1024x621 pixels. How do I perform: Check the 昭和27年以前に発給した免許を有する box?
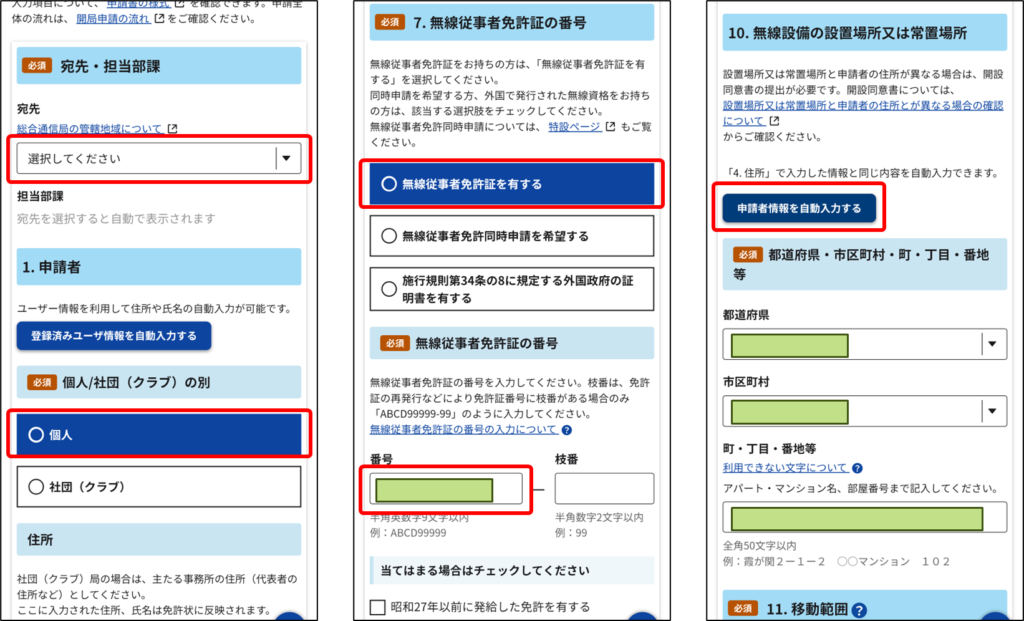click(x=378, y=607)
